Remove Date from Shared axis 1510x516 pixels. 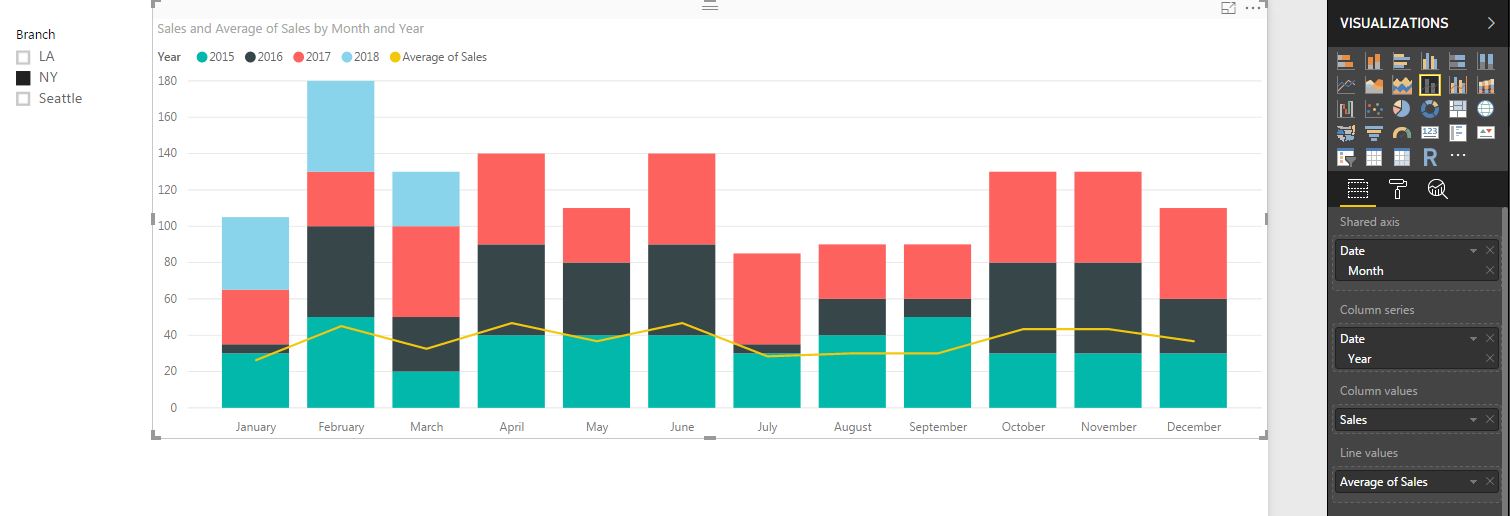1490,251
